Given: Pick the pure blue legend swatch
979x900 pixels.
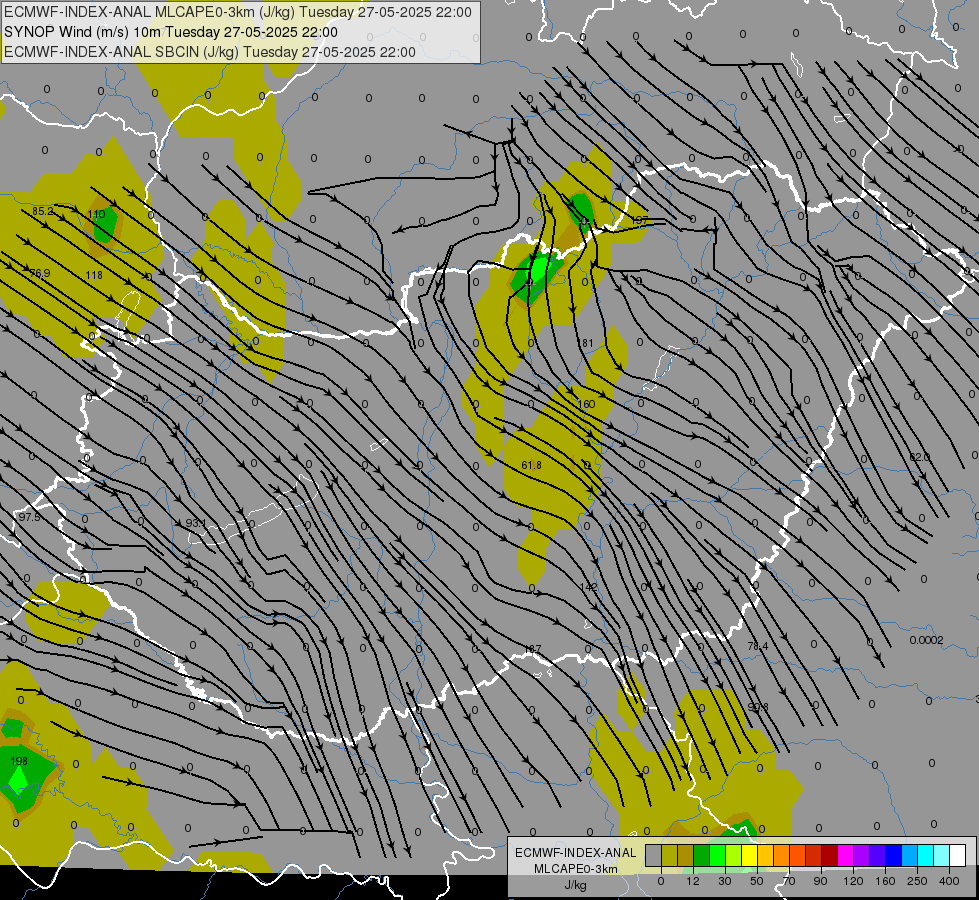Looking at the screenshot, I should click(894, 855).
